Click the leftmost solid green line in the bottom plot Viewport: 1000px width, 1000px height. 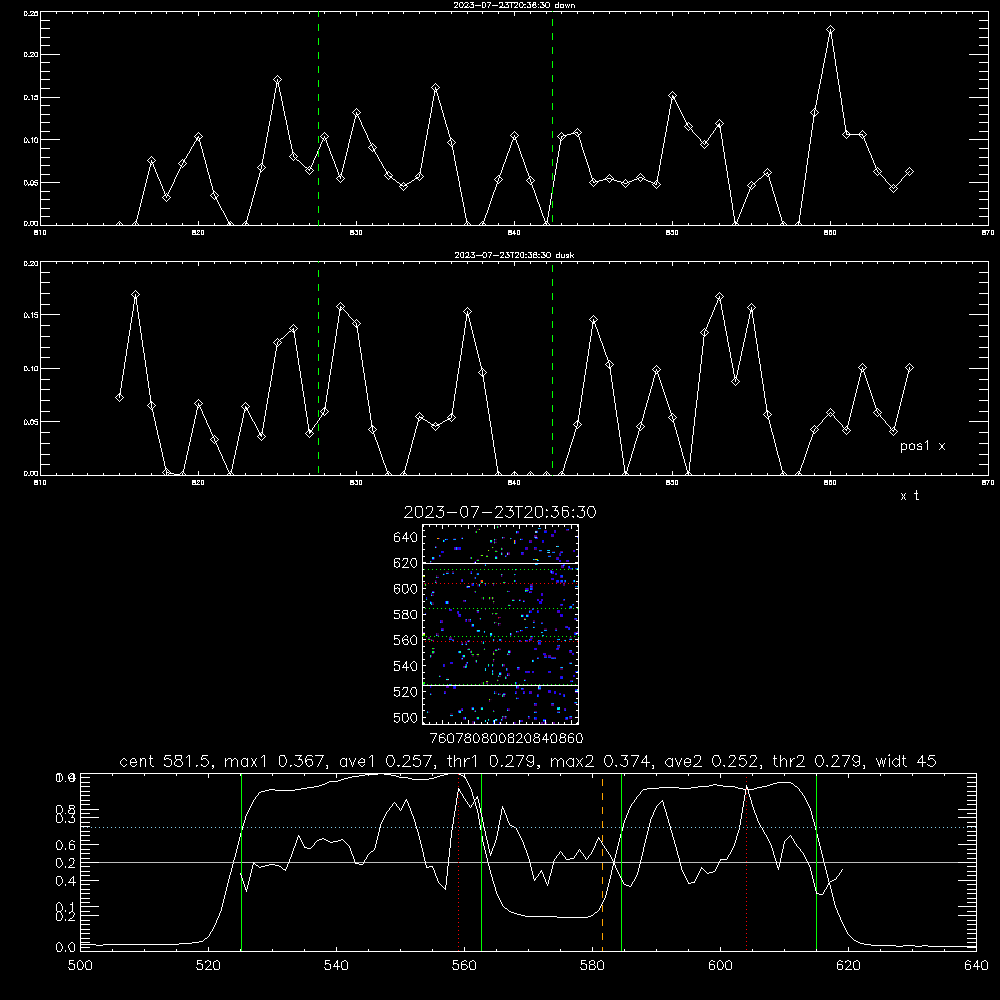241,862
